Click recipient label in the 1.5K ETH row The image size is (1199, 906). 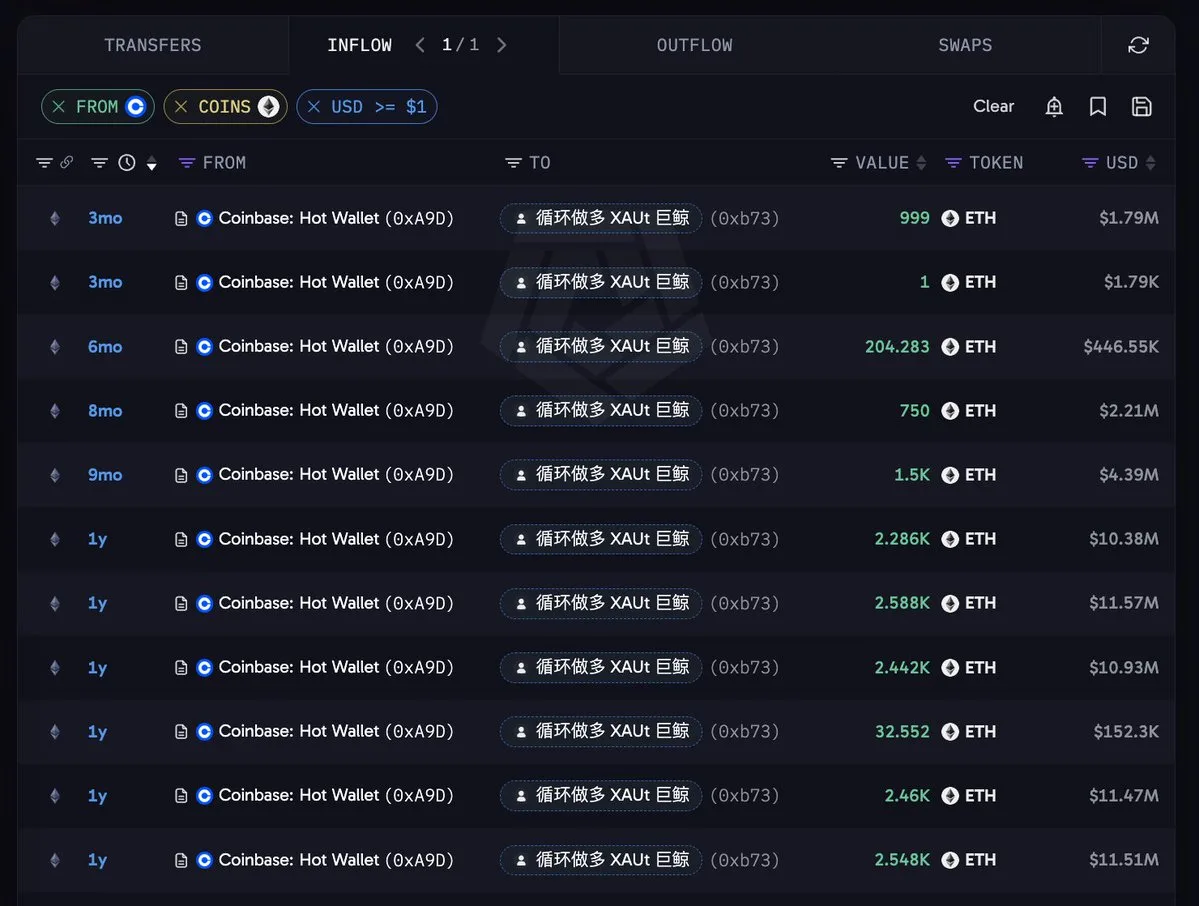click(x=601, y=475)
